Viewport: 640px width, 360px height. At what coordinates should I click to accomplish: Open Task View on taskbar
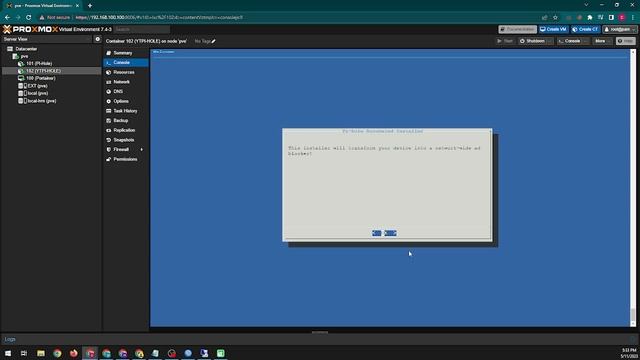point(24,353)
